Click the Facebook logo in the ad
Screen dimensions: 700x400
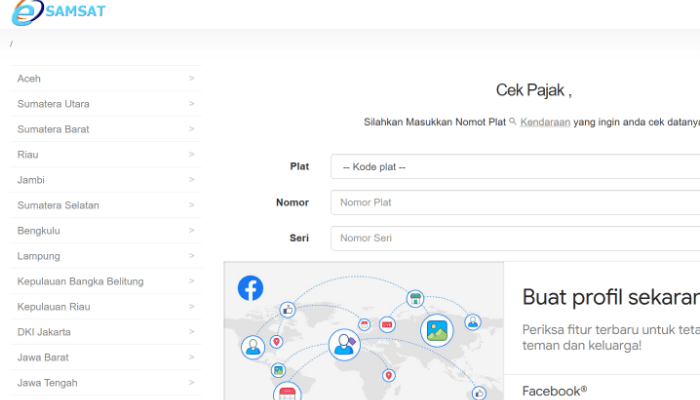[250, 288]
